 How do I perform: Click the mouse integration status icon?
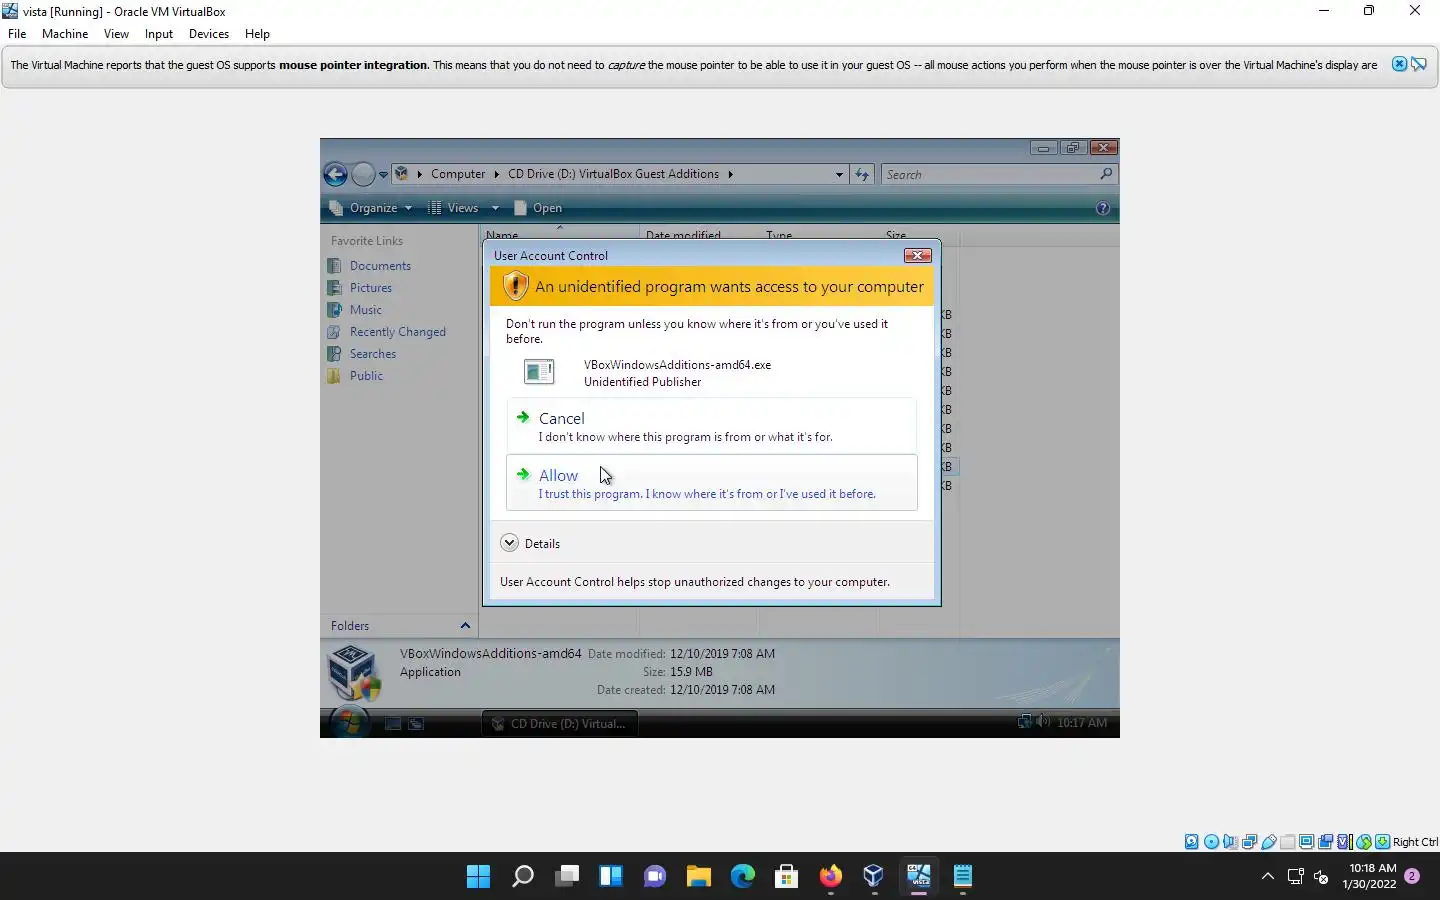[1363, 842]
